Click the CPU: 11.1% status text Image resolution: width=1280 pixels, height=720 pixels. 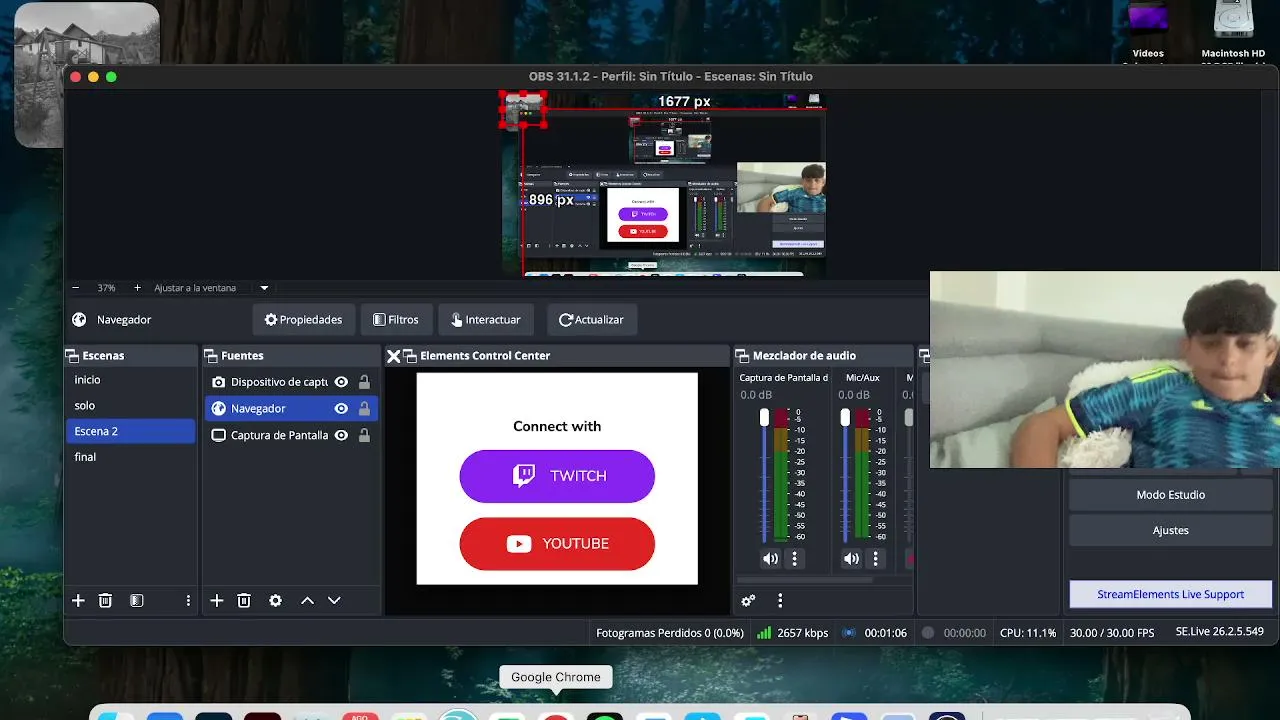click(x=1028, y=633)
